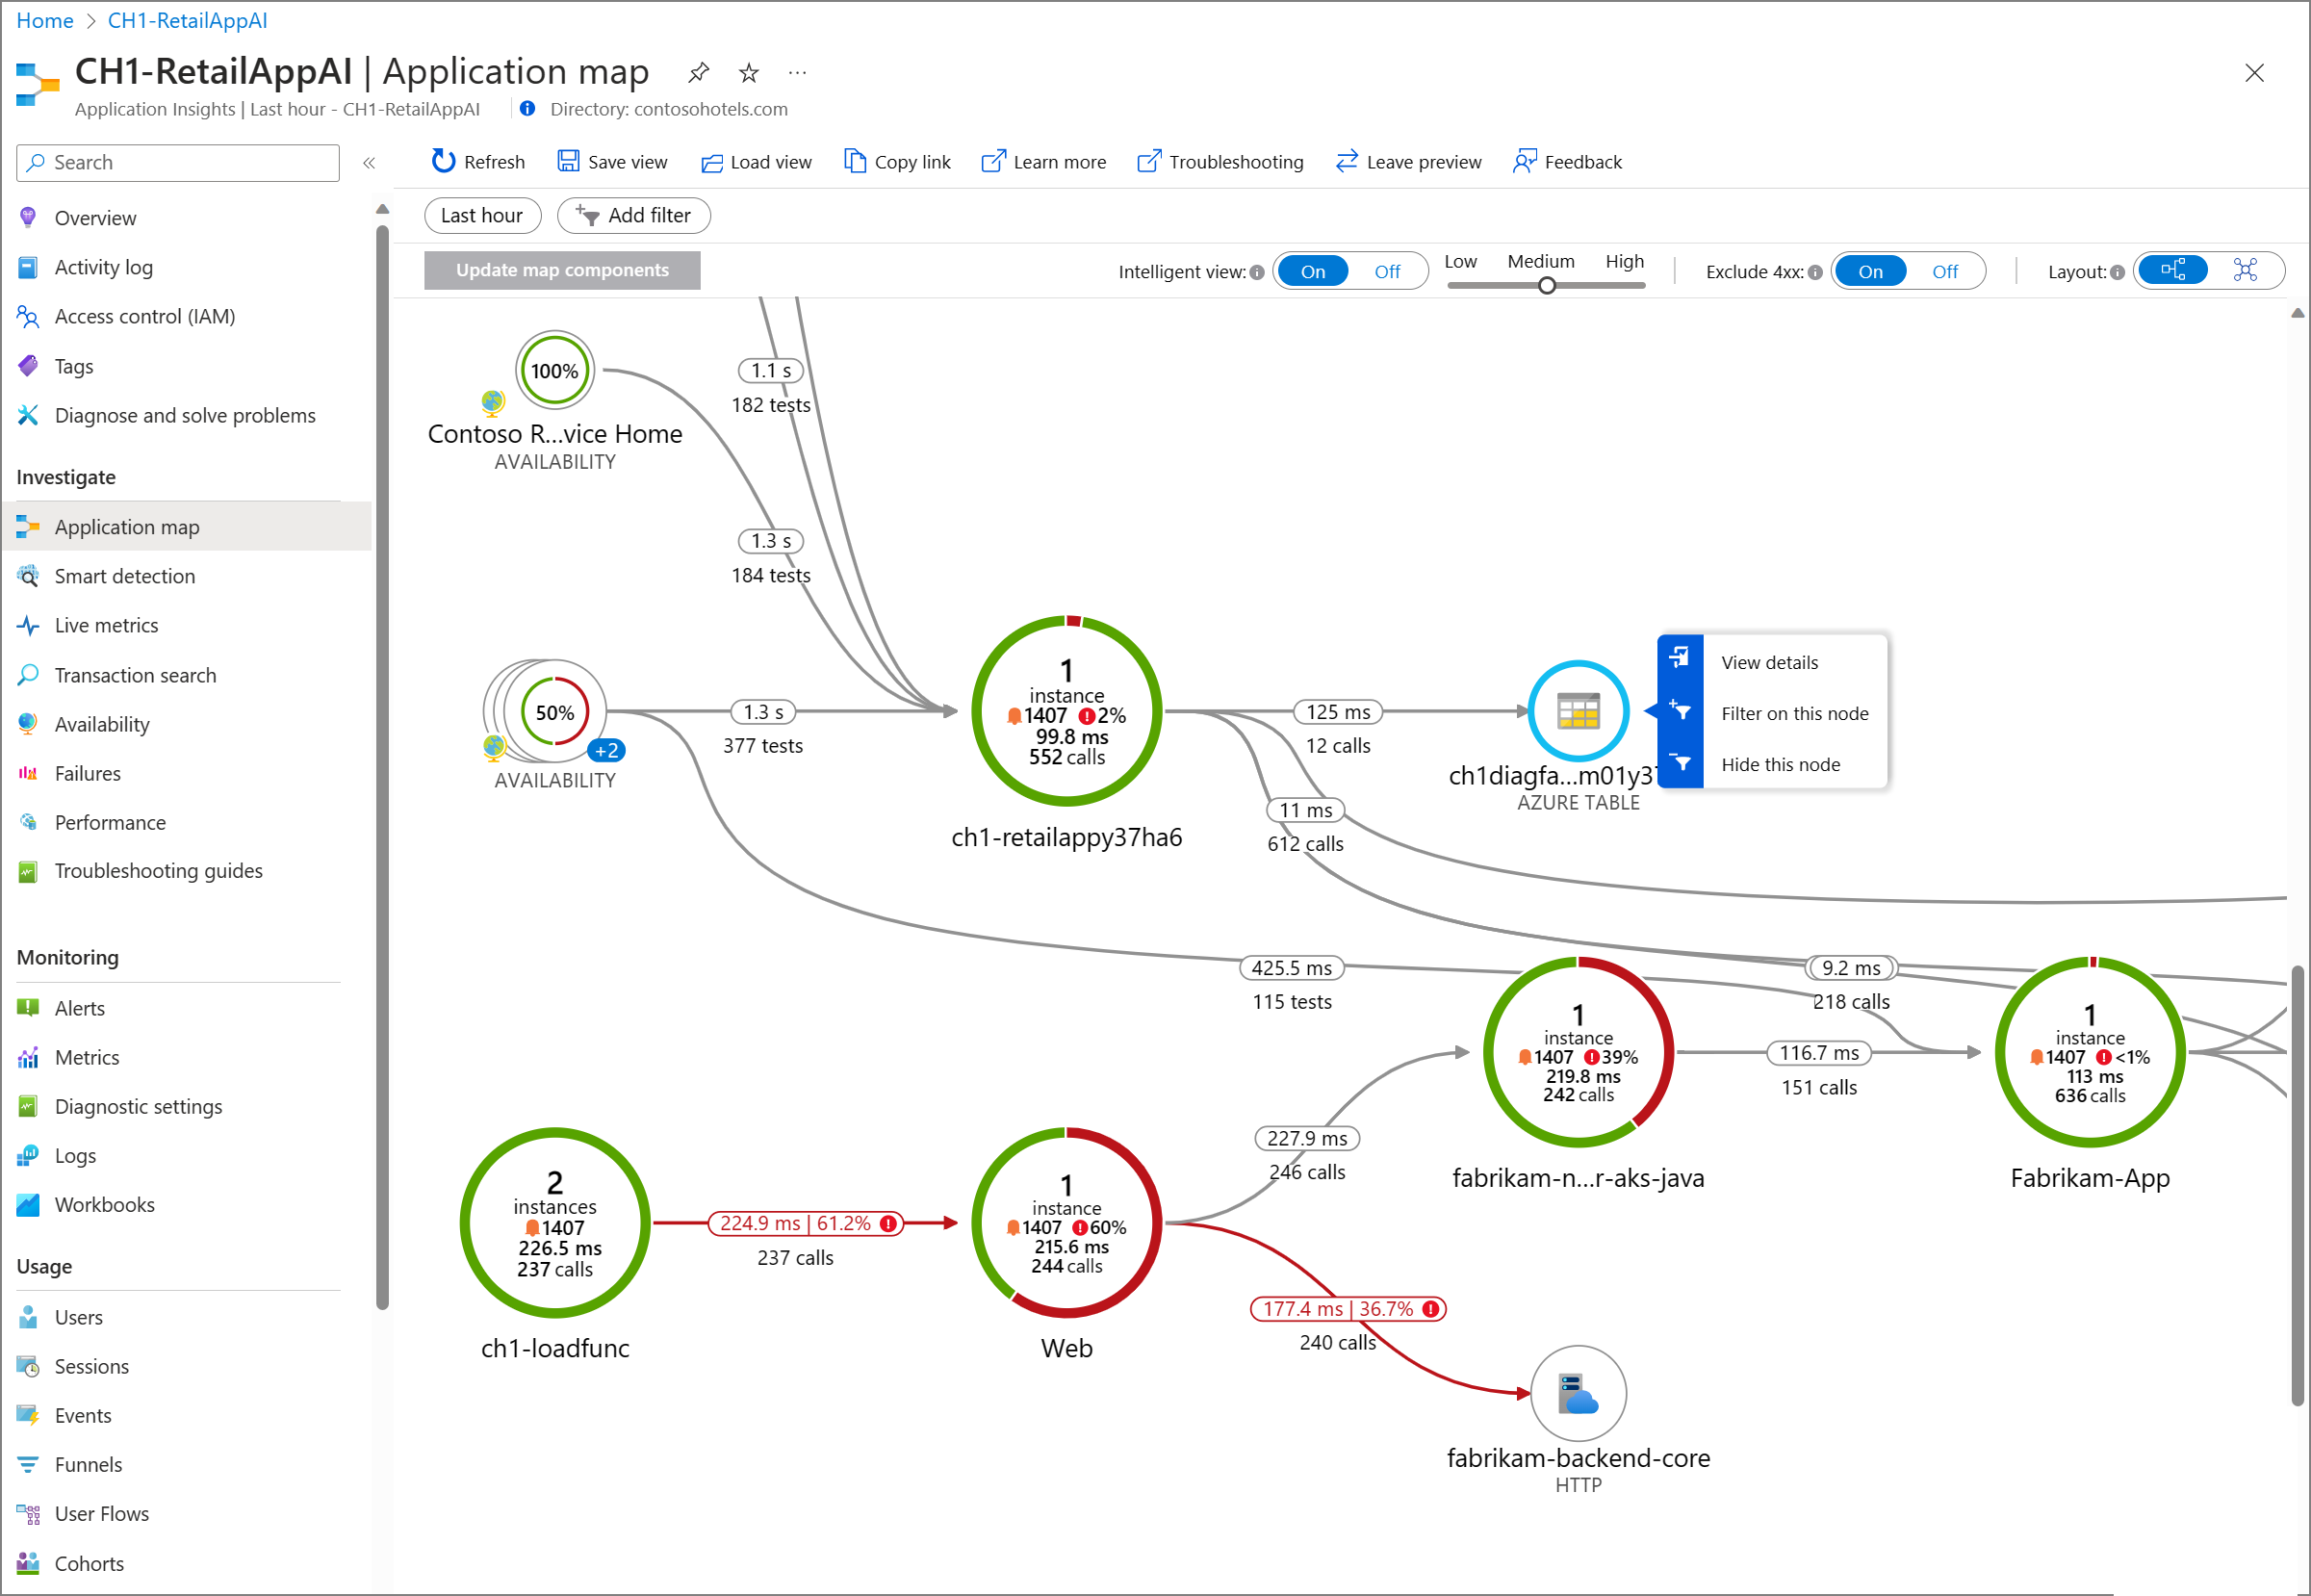
Task: Click the Last hour time filter
Action: coord(485,216)
